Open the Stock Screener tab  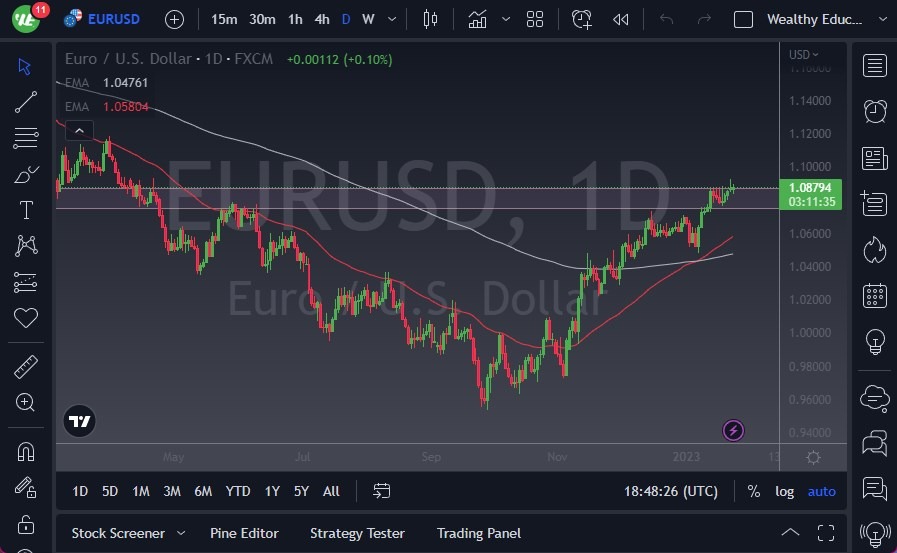pos(118,533)
